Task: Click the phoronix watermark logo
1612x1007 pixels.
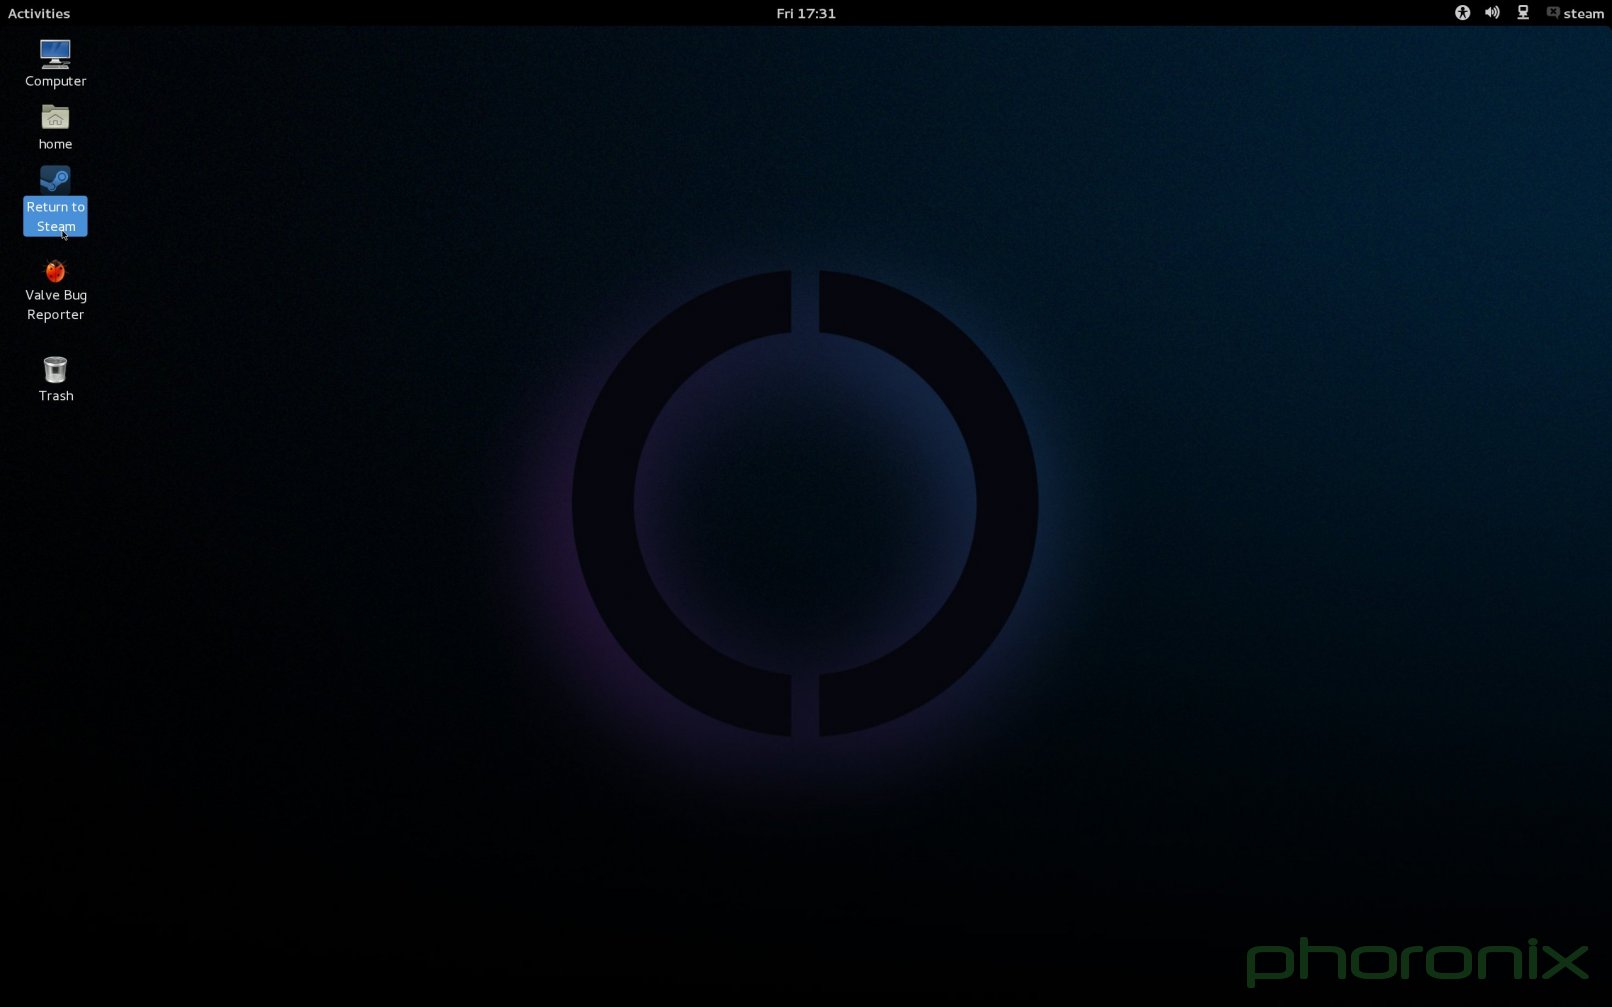Action: pos(1416,961)
